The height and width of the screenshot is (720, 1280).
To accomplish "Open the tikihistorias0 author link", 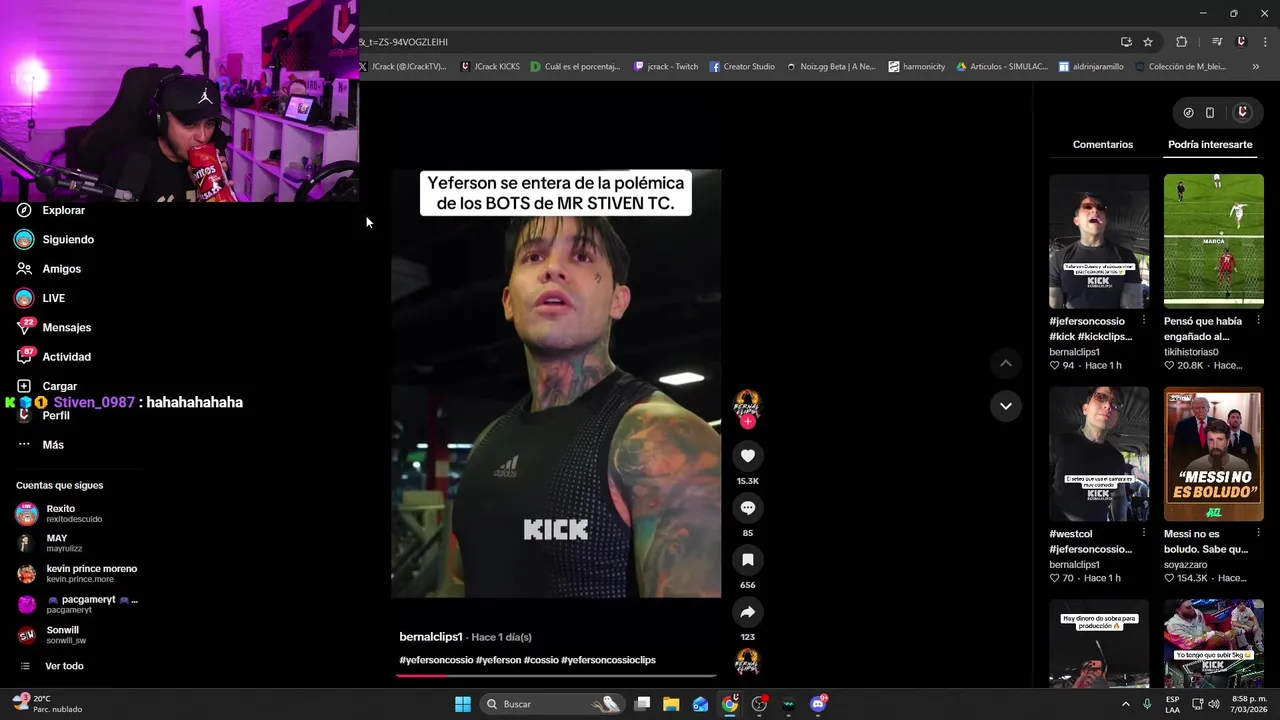I will 1191,352.
